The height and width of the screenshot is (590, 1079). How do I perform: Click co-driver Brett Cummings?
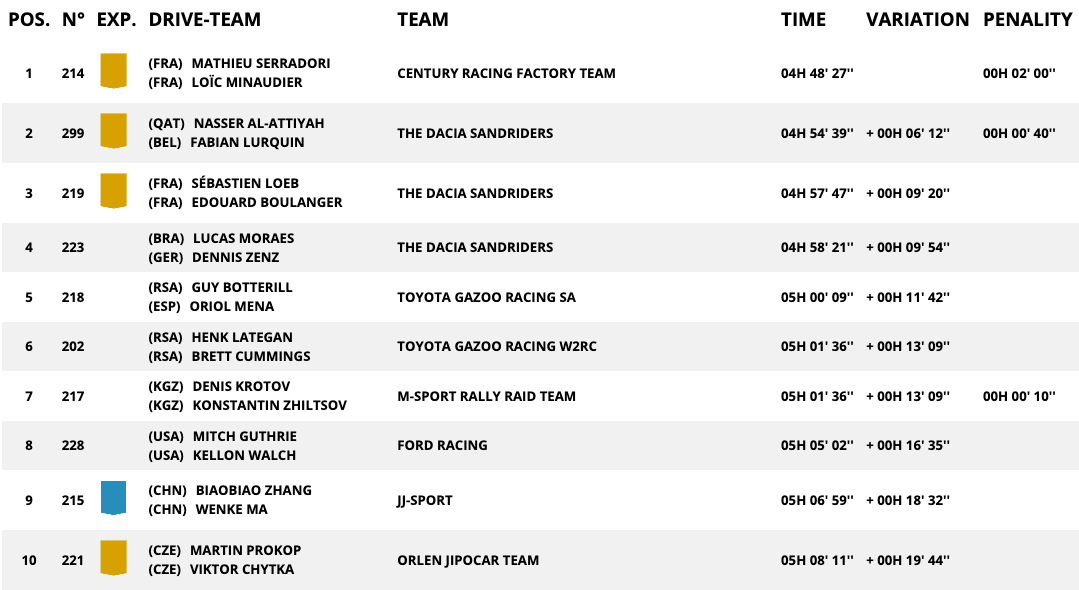pyautogui.click(x=251, y=356)
